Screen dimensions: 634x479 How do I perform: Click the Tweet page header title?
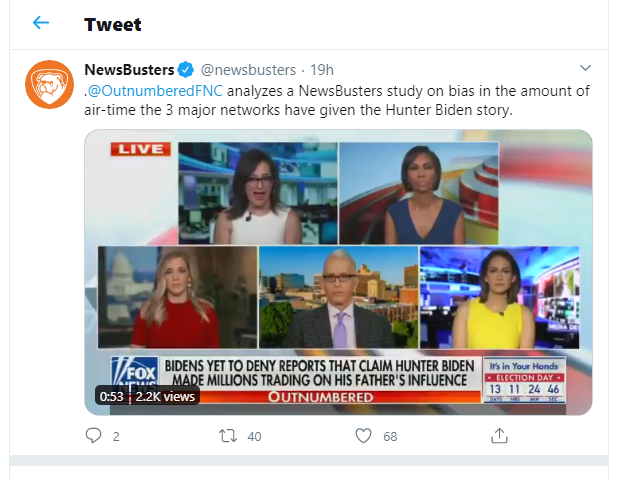pos(113,25)
